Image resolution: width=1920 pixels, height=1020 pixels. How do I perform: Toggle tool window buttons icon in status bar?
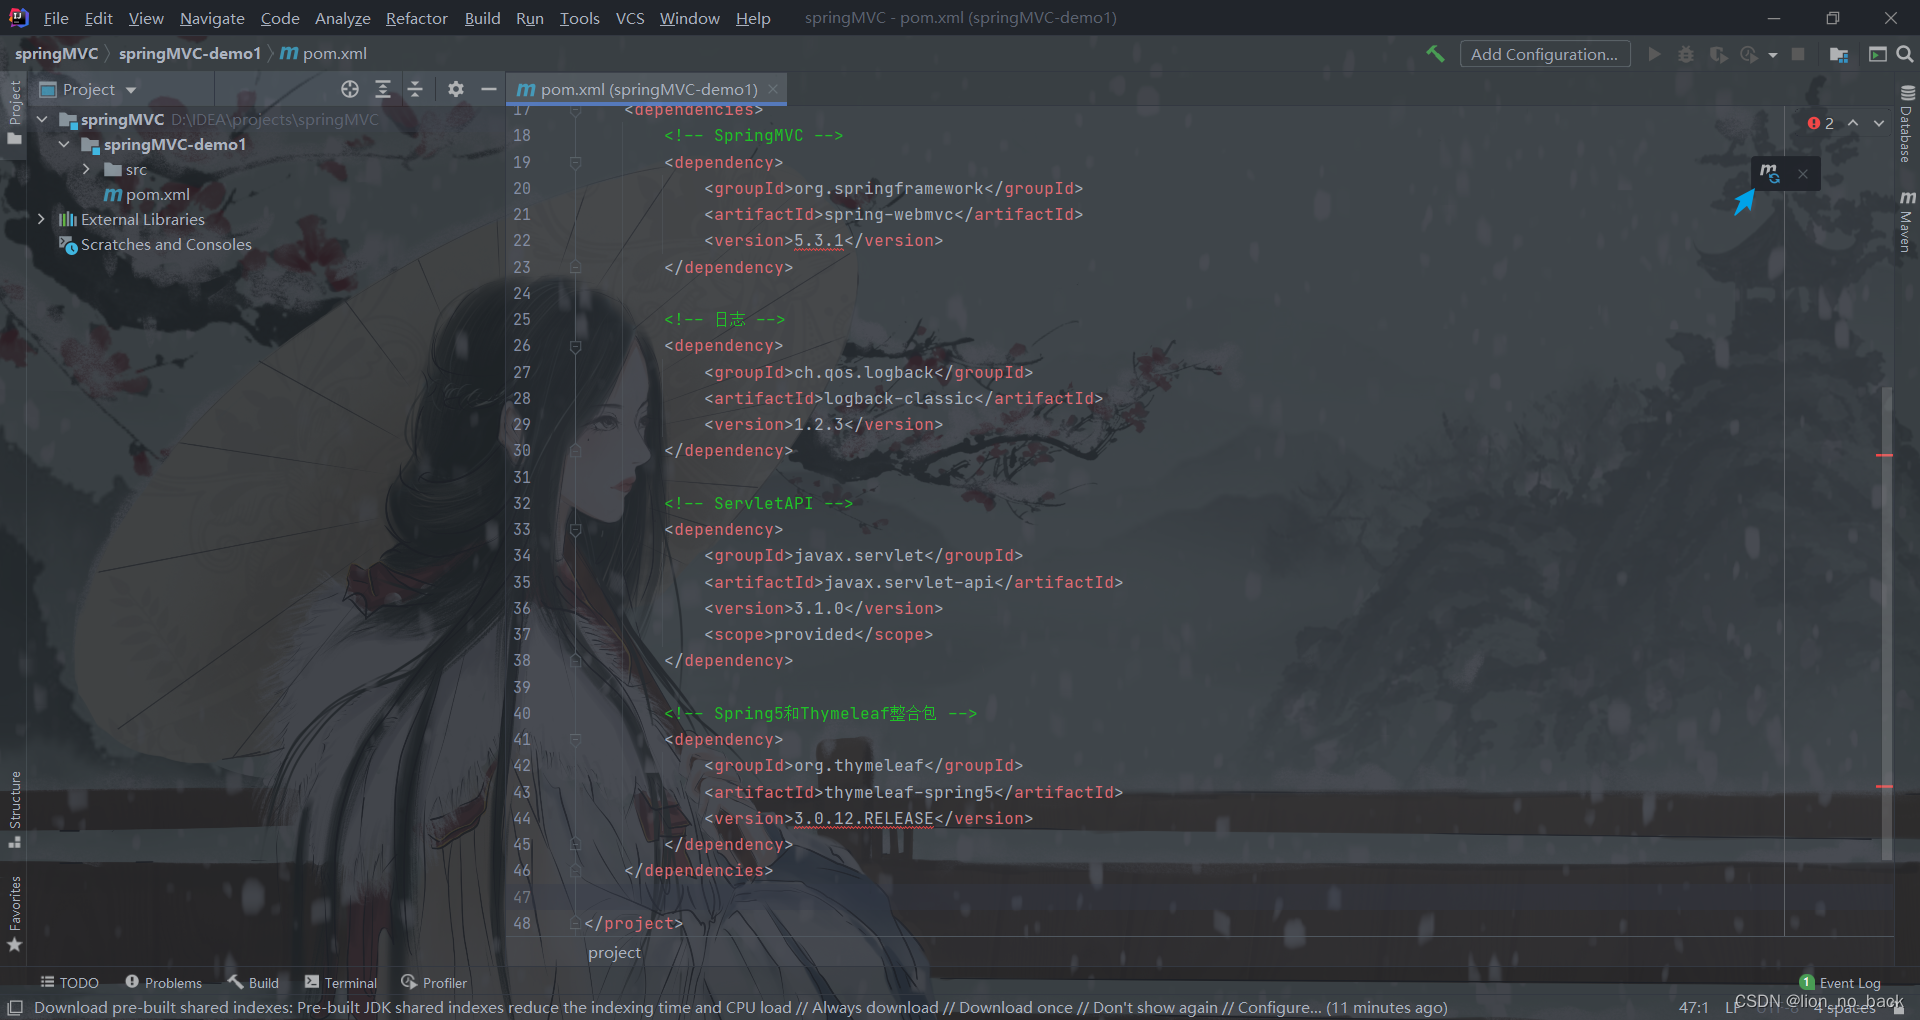coord(14,1007)
